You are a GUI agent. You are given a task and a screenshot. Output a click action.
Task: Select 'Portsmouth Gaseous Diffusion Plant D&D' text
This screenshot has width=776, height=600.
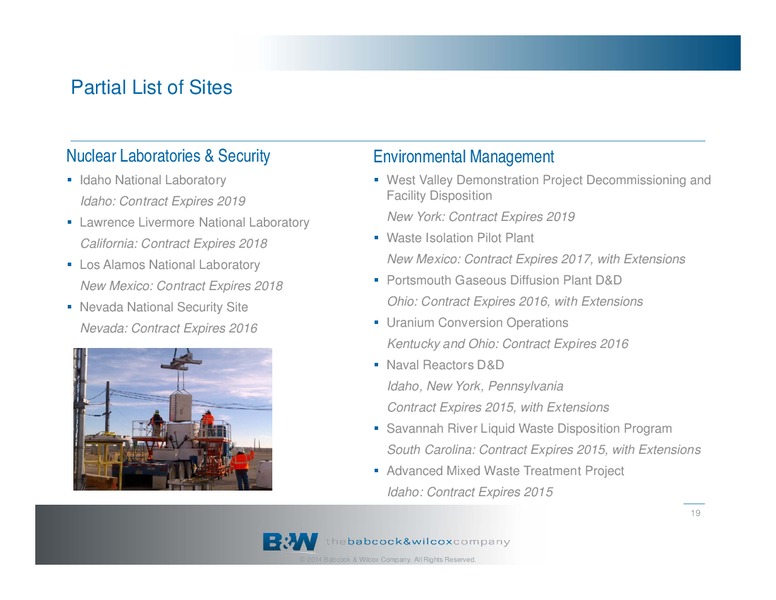click(x=504, y=280)
